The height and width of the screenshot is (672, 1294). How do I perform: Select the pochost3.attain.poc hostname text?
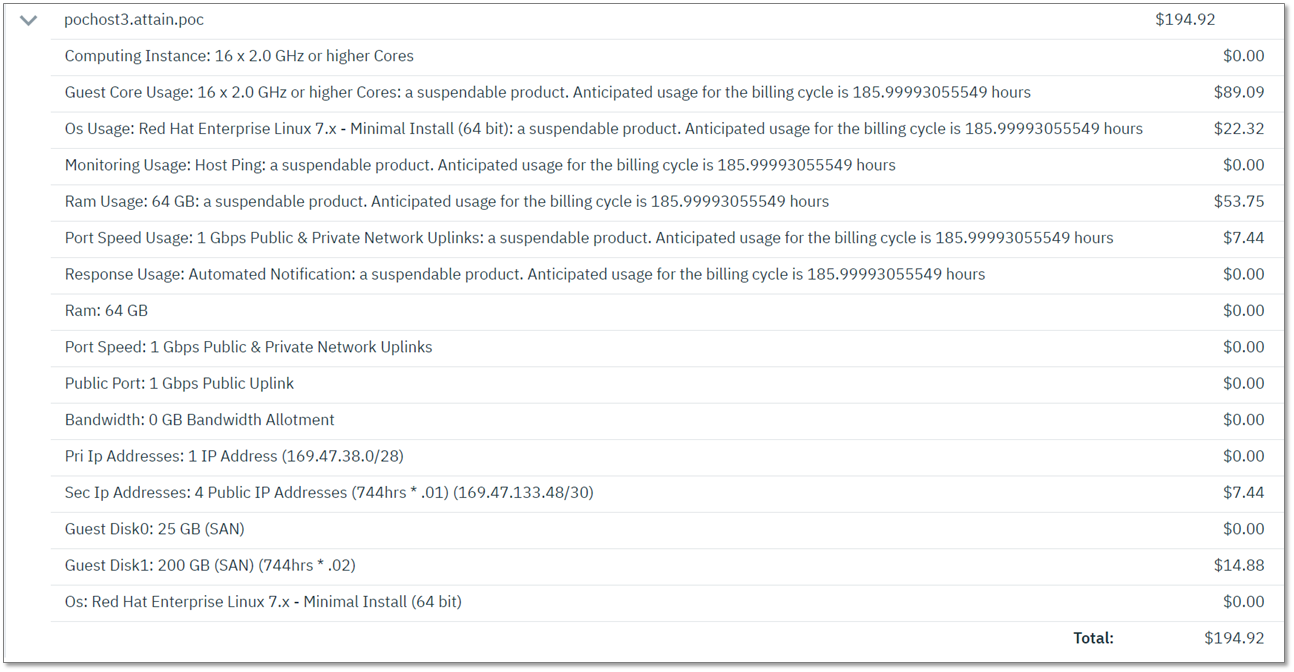(134, 20)
